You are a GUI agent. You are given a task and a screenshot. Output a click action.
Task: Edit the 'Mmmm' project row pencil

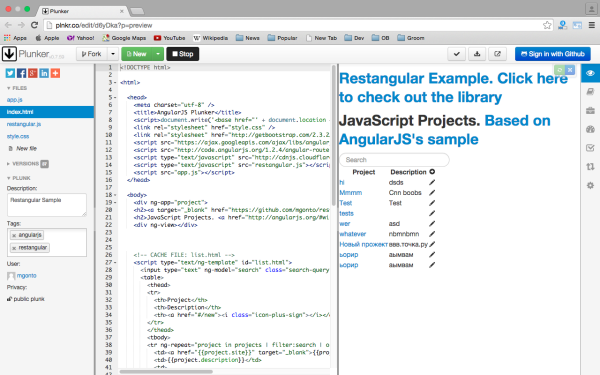[x=432, y=193]
